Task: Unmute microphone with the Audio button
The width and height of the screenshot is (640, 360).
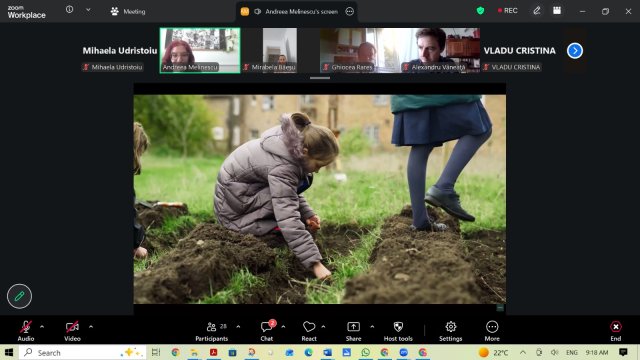Action: (x=26, y=331)
